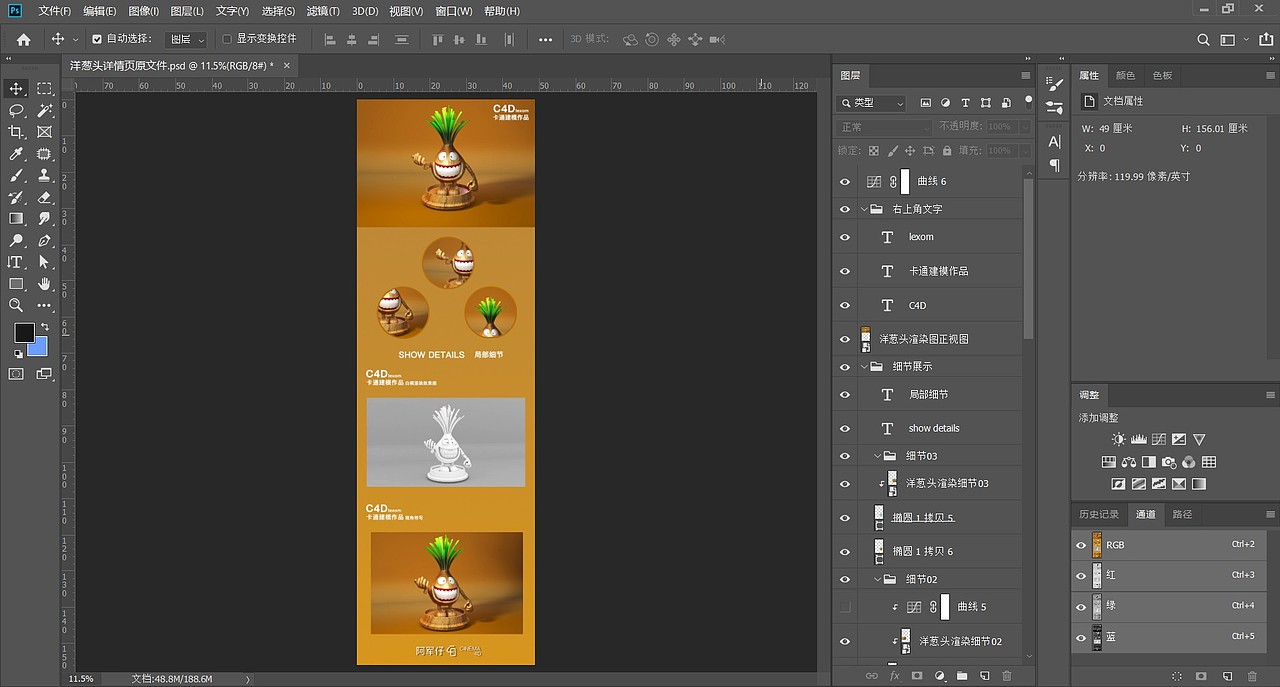The width and height of the screenshot is (1280, 687).
Task: Click the create new group folder icon
Action: [x=962, y=677]
